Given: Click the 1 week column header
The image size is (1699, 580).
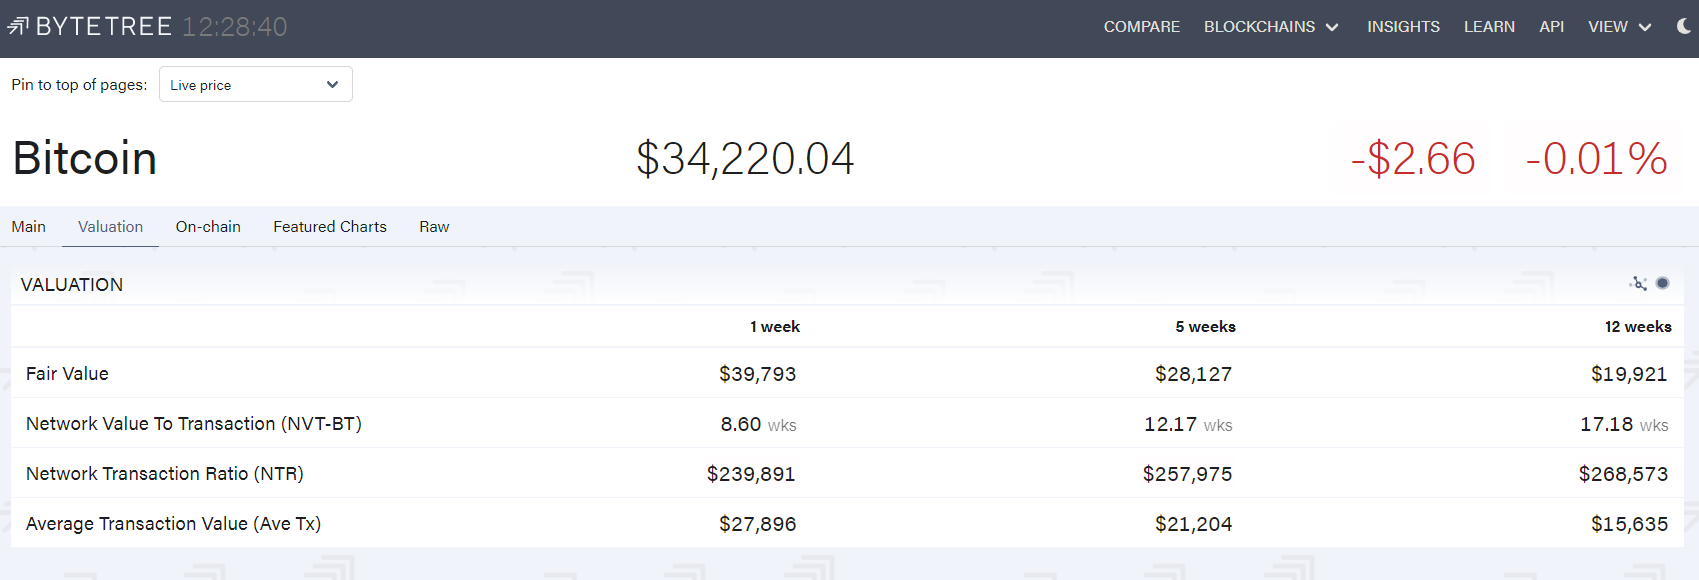Looking at the screenshot, I should click(775, 327).
